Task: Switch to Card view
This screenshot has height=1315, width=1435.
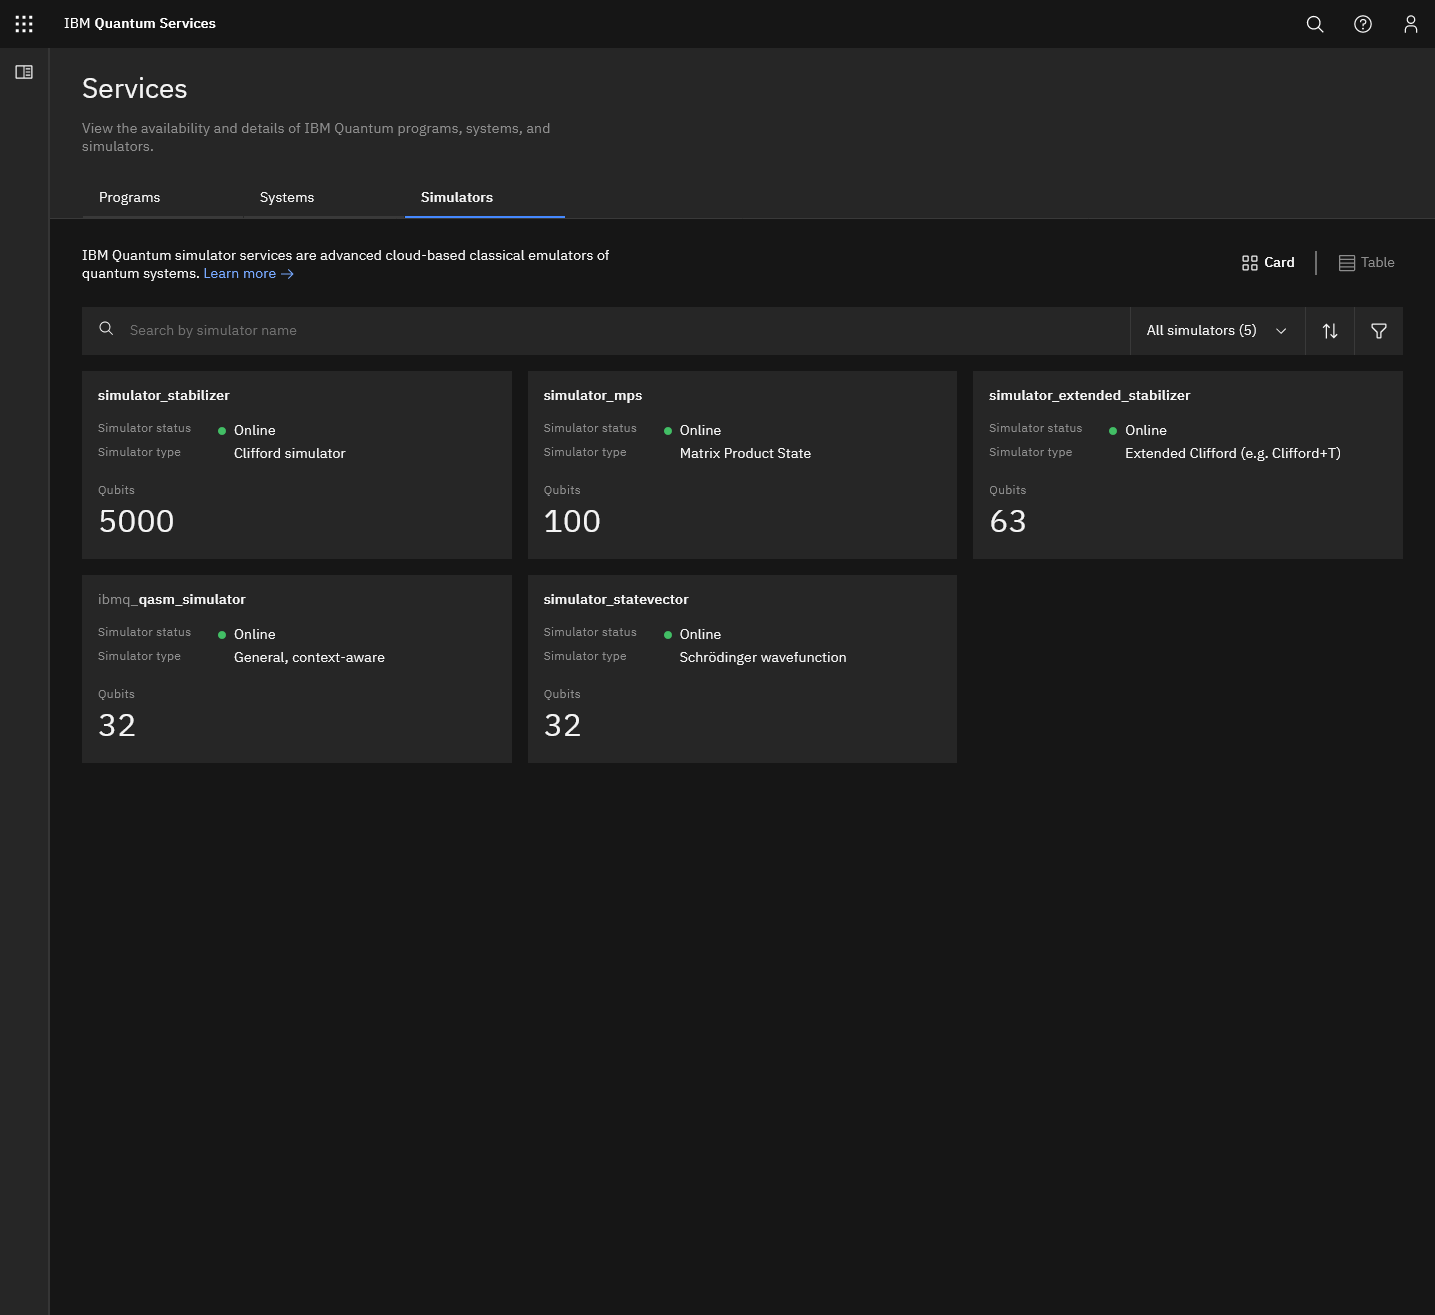Action: pyautogui.click(x=1268, y=263)
